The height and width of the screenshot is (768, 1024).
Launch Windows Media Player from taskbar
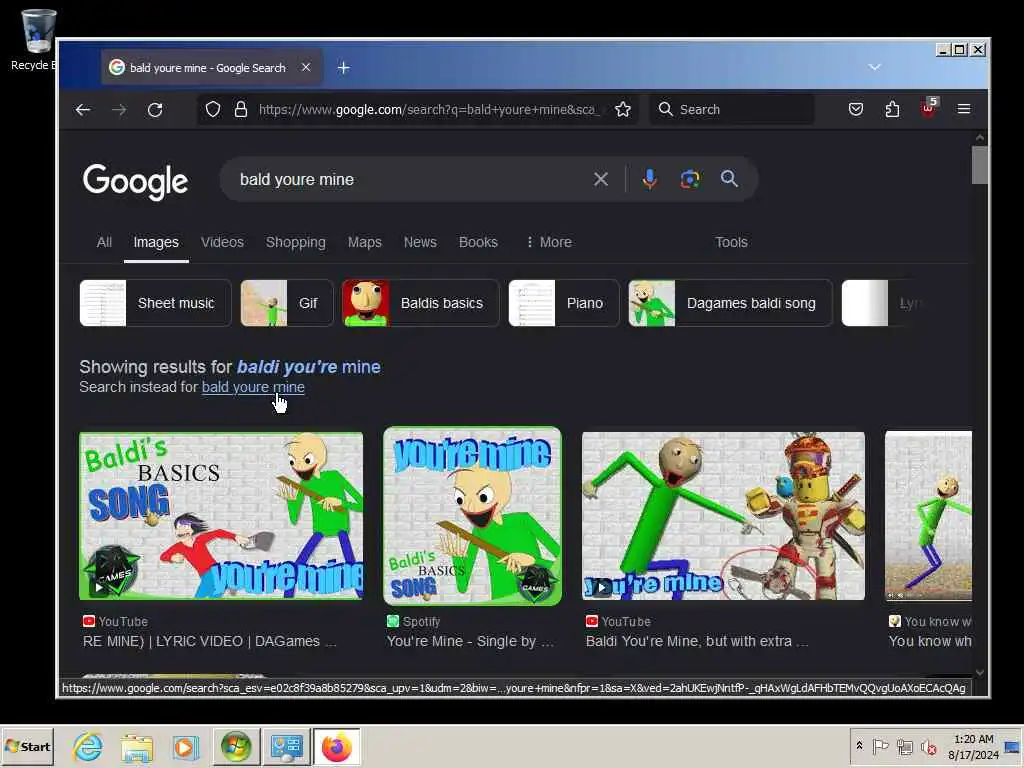[185, 747]
